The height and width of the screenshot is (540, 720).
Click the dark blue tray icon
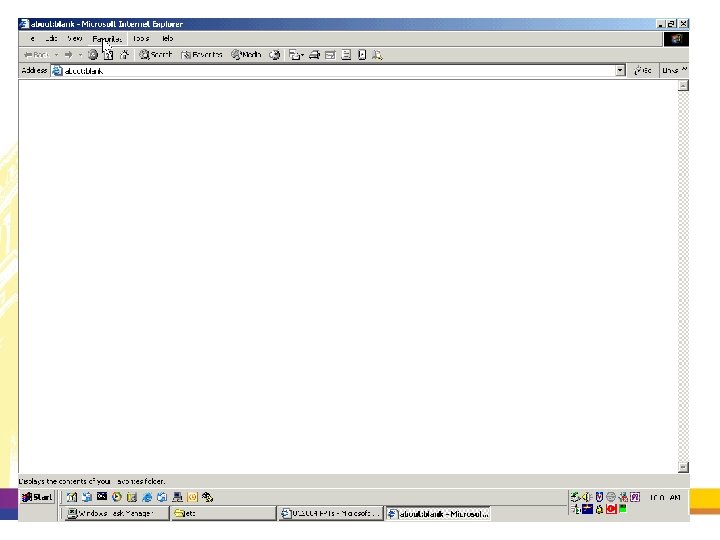point(587,509)
